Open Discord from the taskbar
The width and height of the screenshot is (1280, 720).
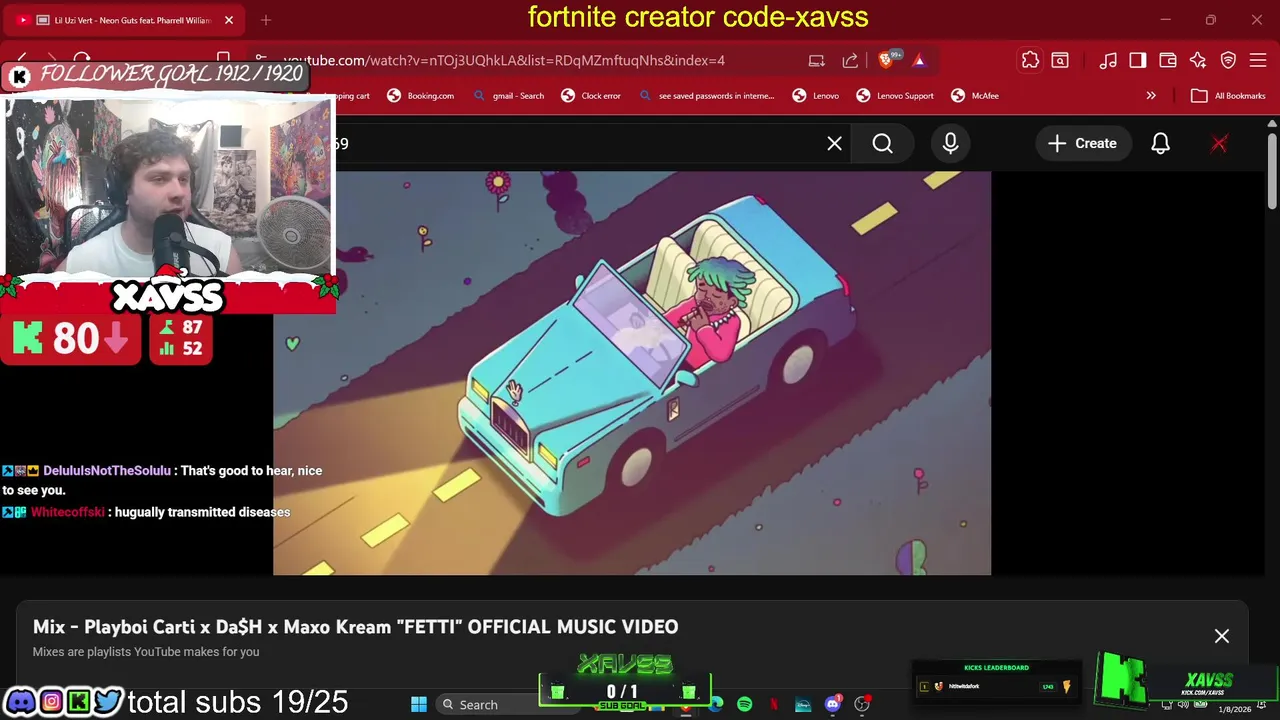pyautogui.click(x=832, y=704)
